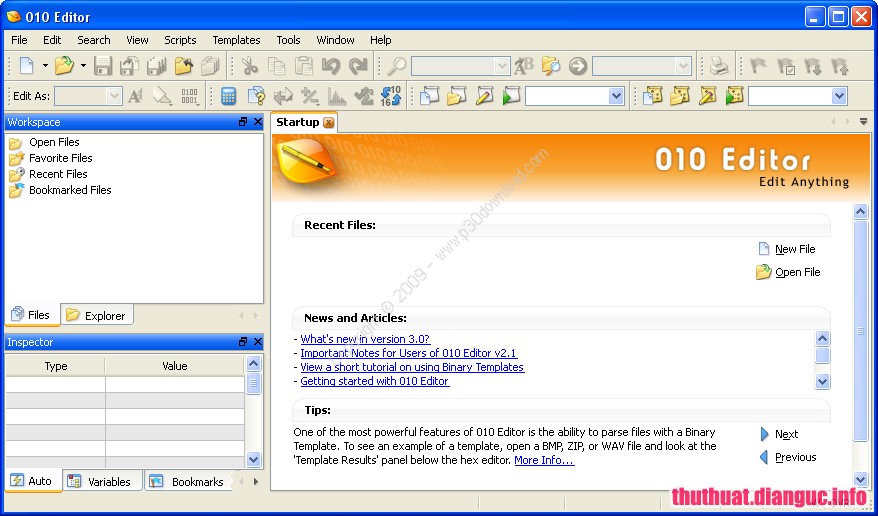Click the Save All toolbar icon
The image size is (878, 516).
pos(157,66)
